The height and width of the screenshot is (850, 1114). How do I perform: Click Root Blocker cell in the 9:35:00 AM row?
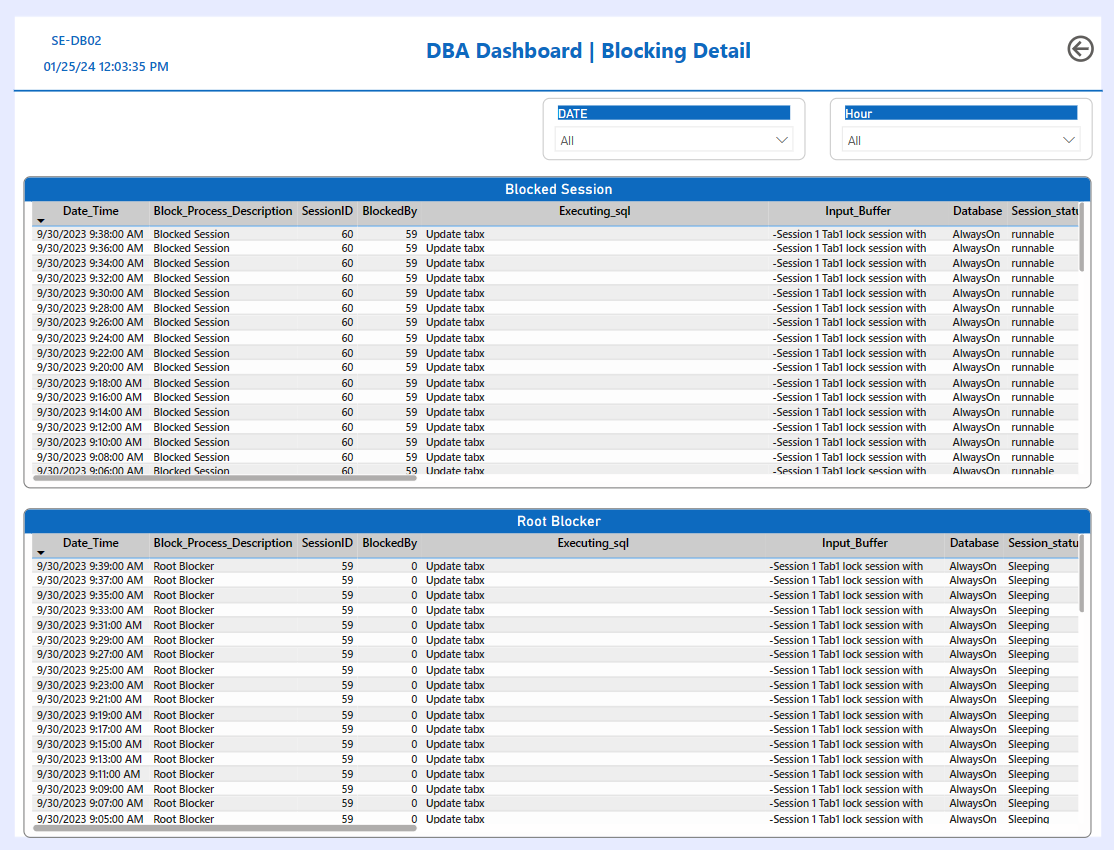click(x=183, y=595)
